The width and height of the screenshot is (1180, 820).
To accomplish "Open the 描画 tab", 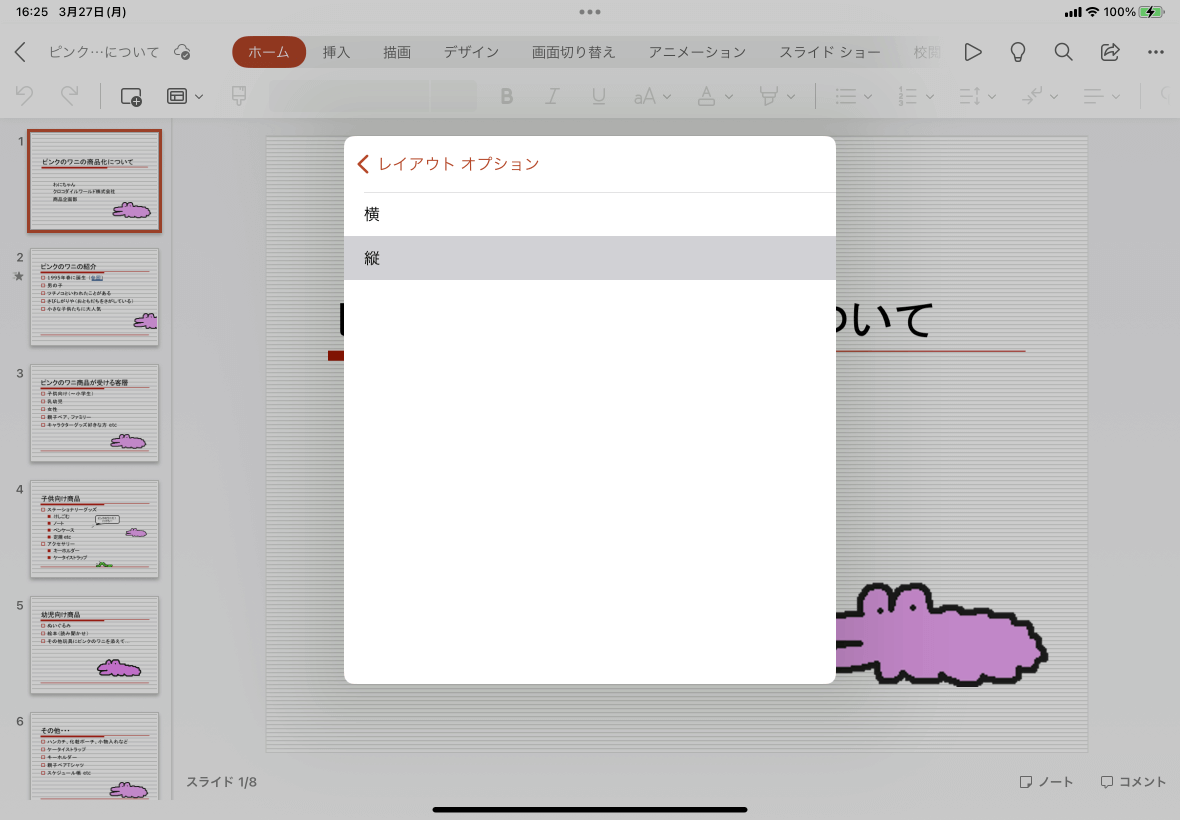I will (x=397, y=52).
